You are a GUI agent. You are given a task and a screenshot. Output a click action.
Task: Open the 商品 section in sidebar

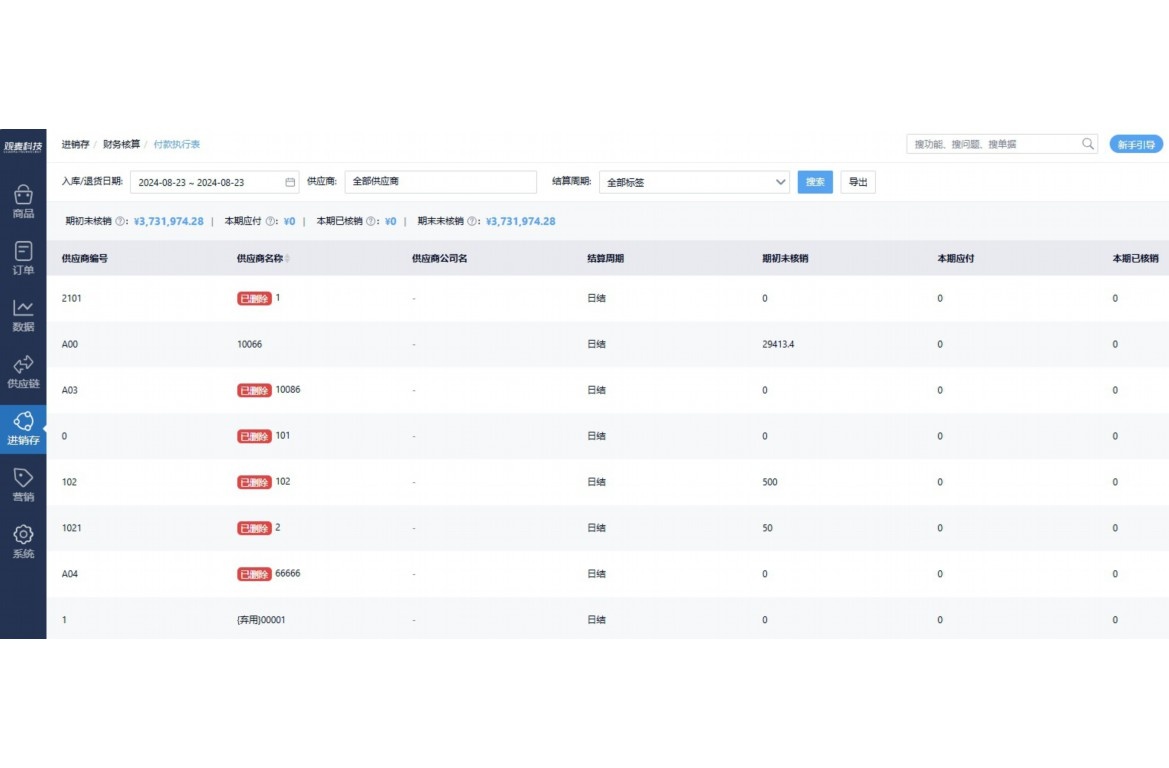pyautogui.click(x=23, y=201)
